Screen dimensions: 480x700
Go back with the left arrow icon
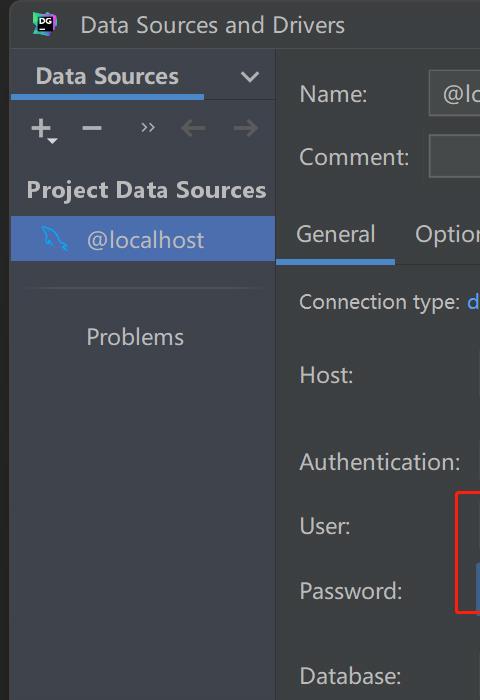[193, 128]
